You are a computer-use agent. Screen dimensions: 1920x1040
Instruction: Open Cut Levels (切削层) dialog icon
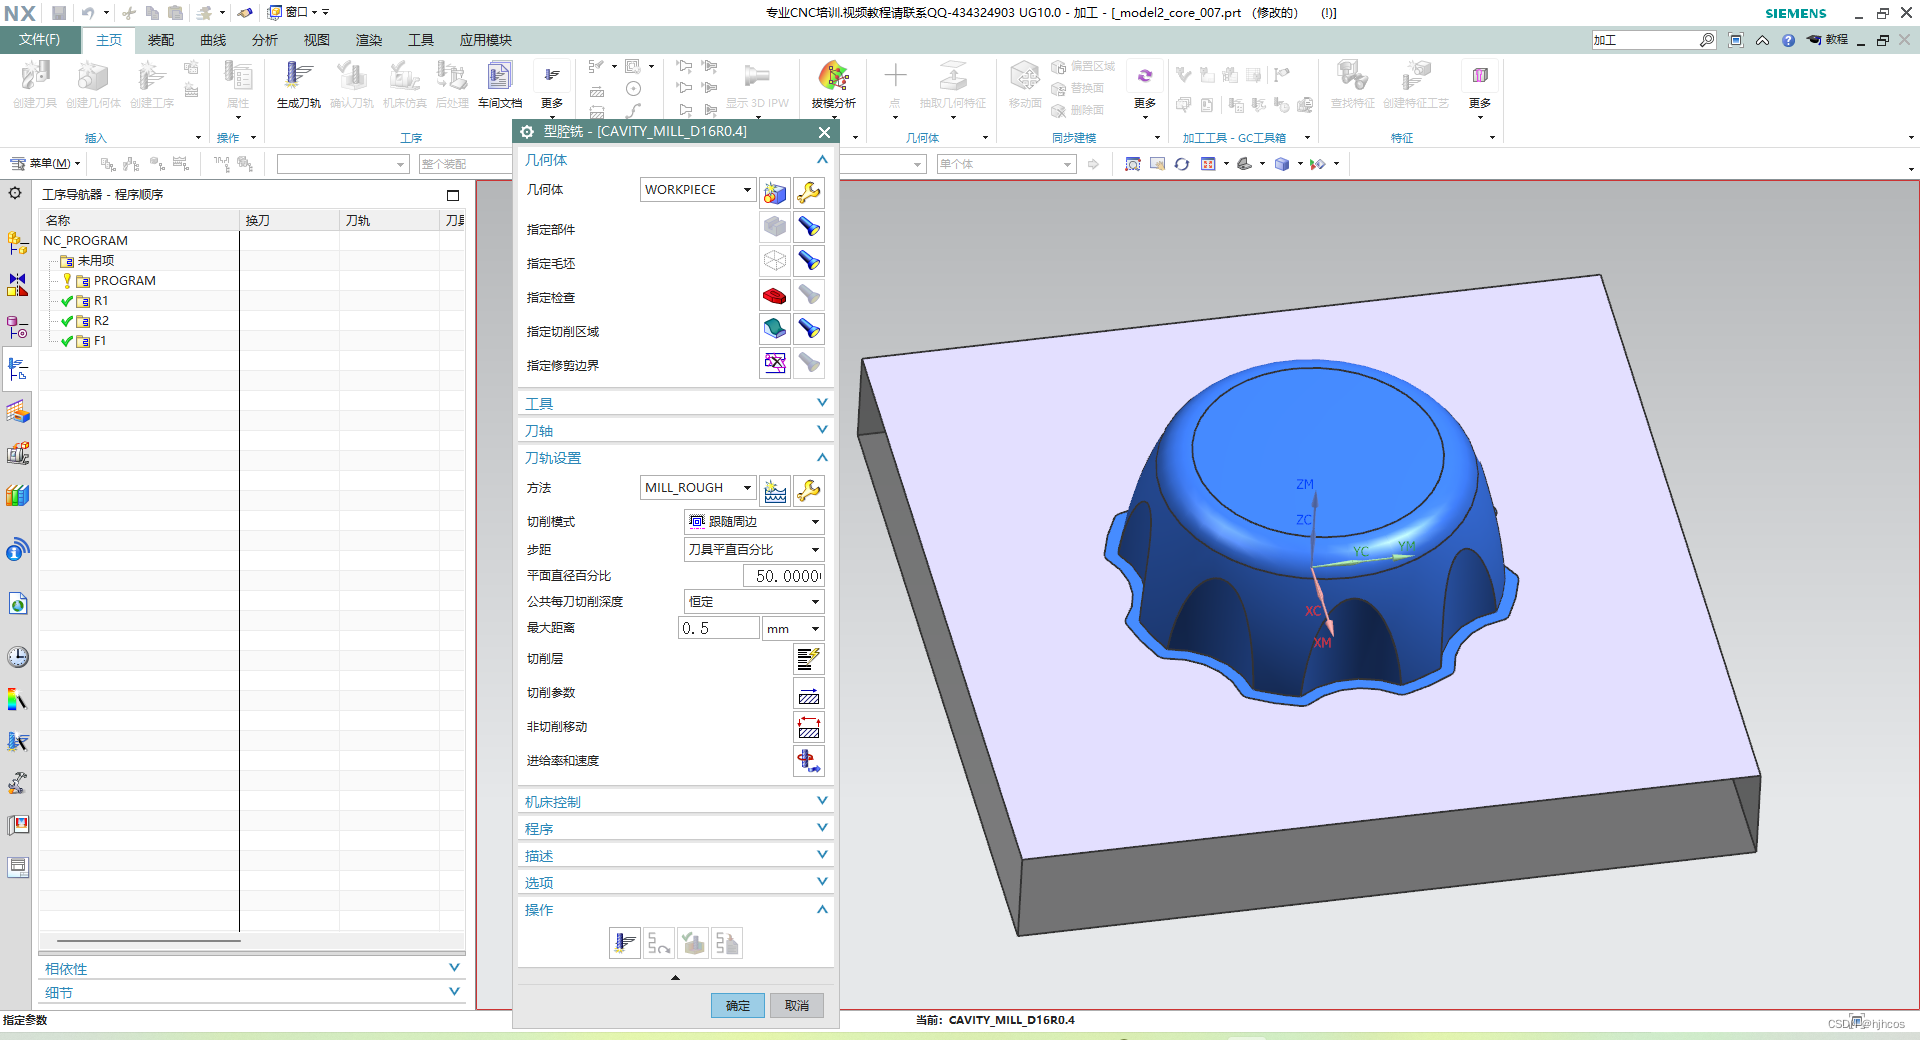coord(809,659)
